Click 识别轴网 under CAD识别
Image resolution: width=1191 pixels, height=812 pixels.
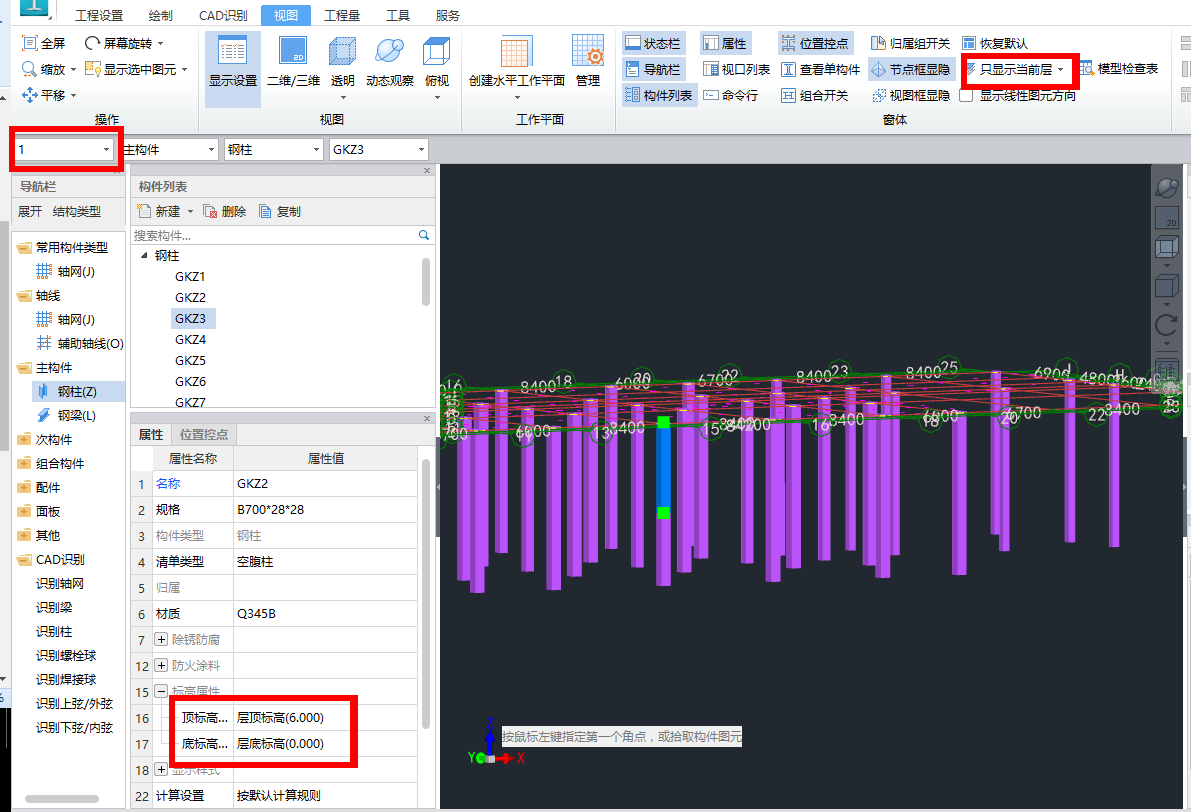click(60, 583)
